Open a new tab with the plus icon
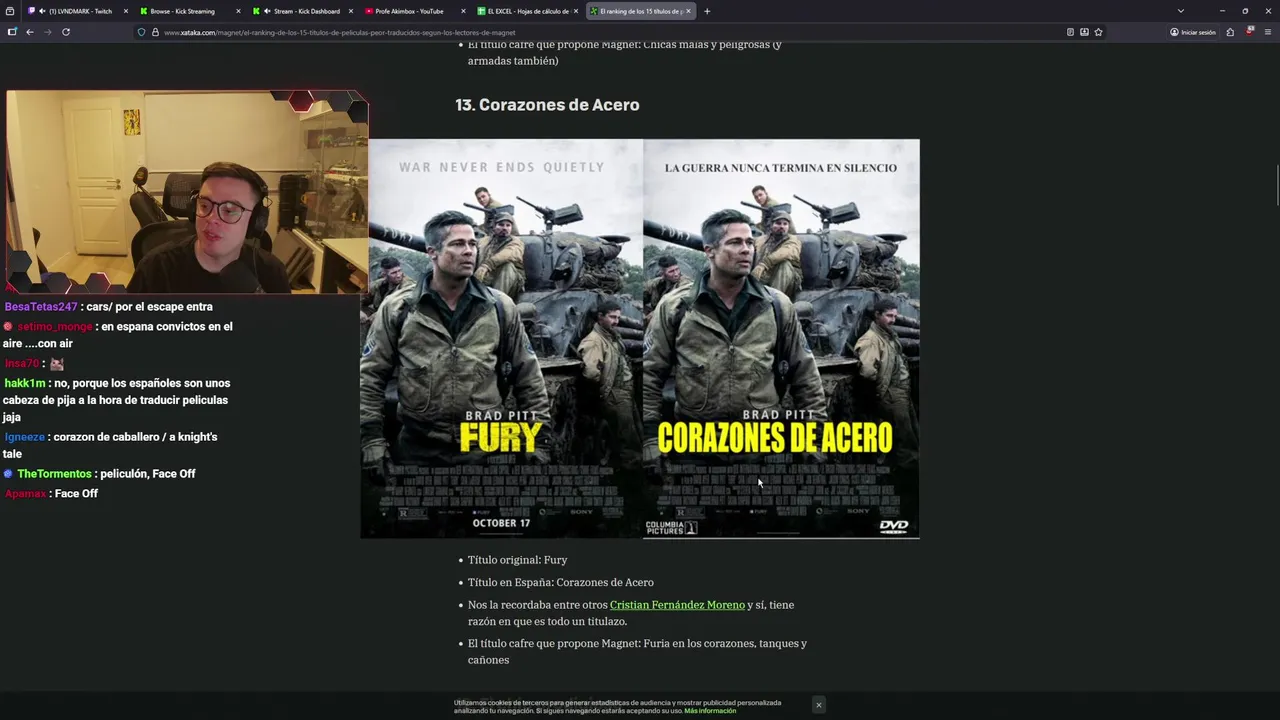 [707, 11]
